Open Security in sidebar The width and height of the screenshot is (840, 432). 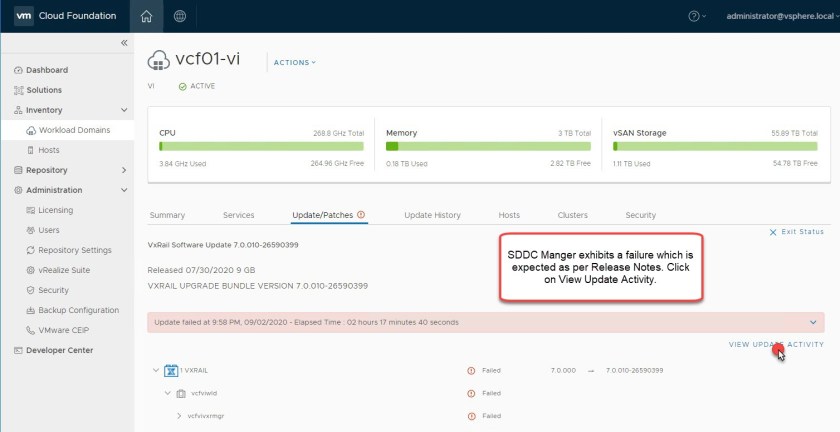coord(54,290)
